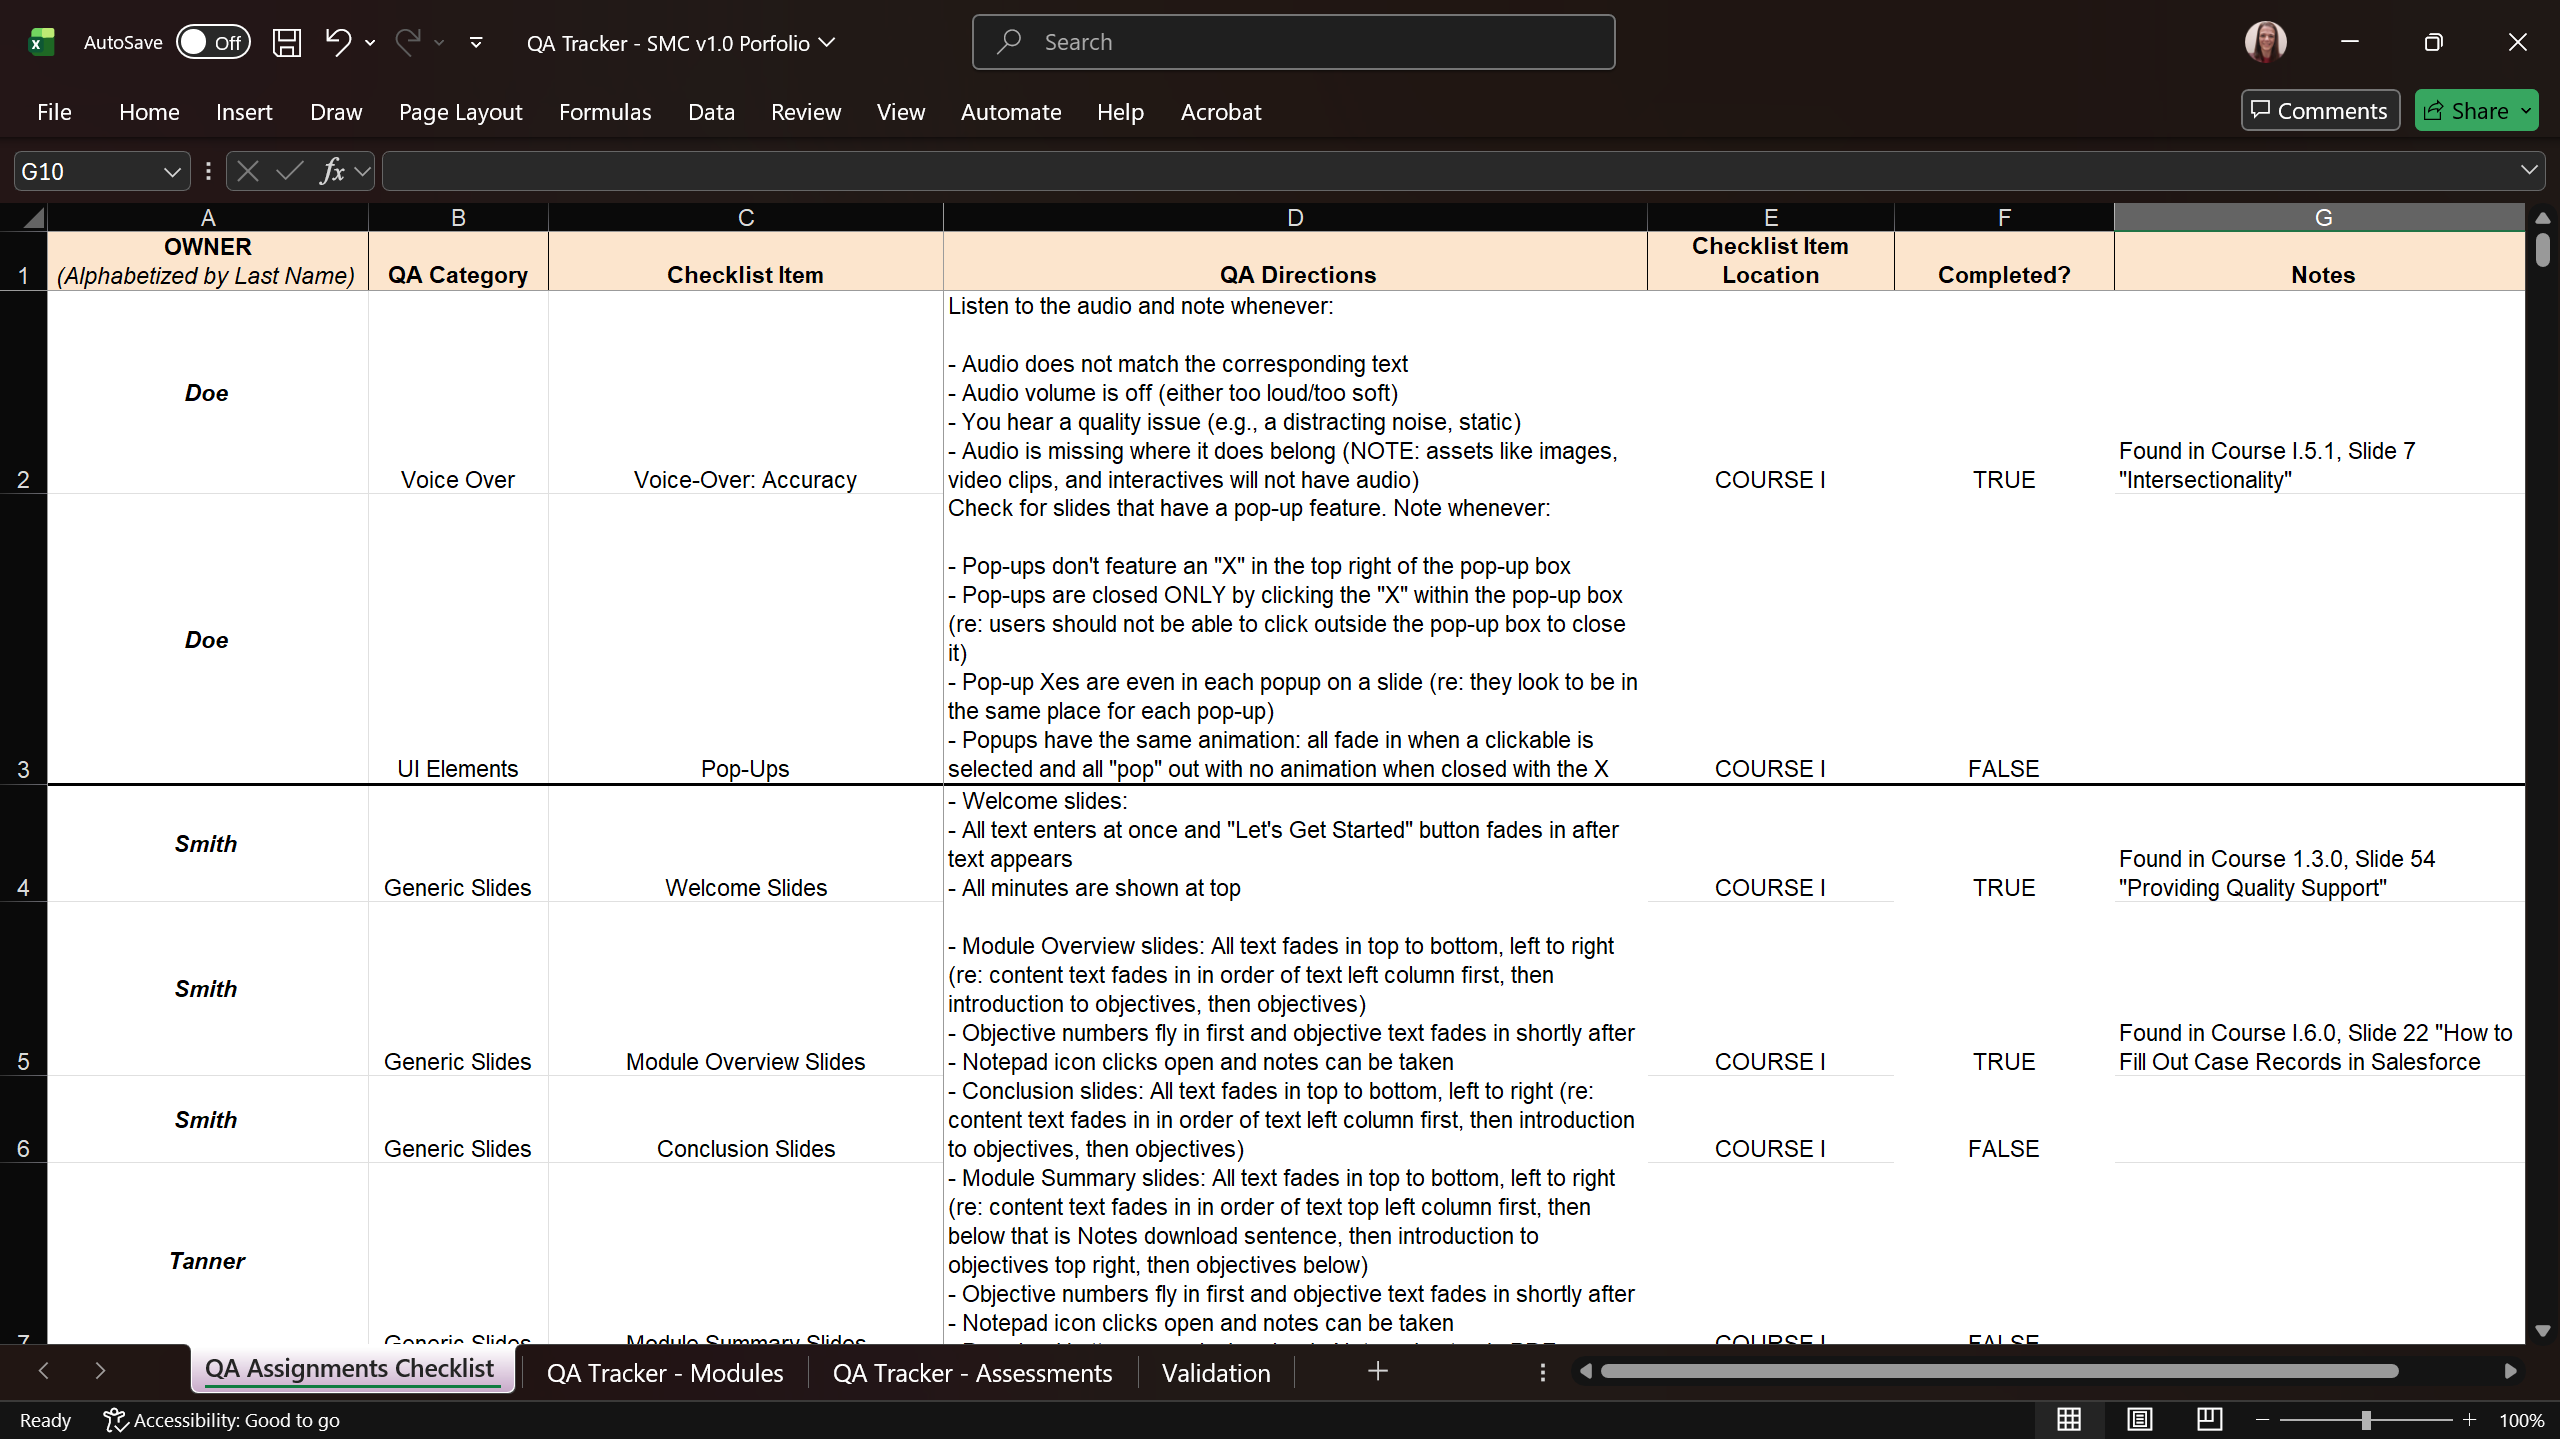Select the QA Assignments Checklist sheet tab
This screenshot has width=2560, height=1440.
350,1369
